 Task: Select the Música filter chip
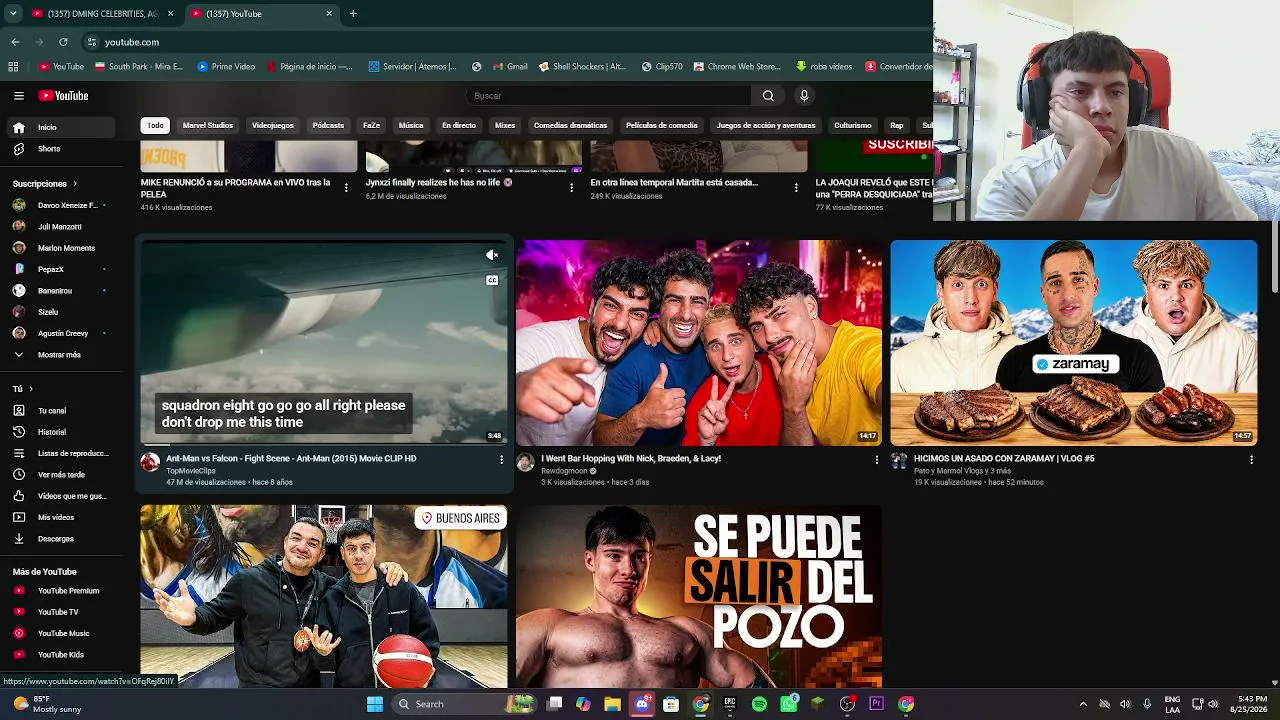click(411, 125)
